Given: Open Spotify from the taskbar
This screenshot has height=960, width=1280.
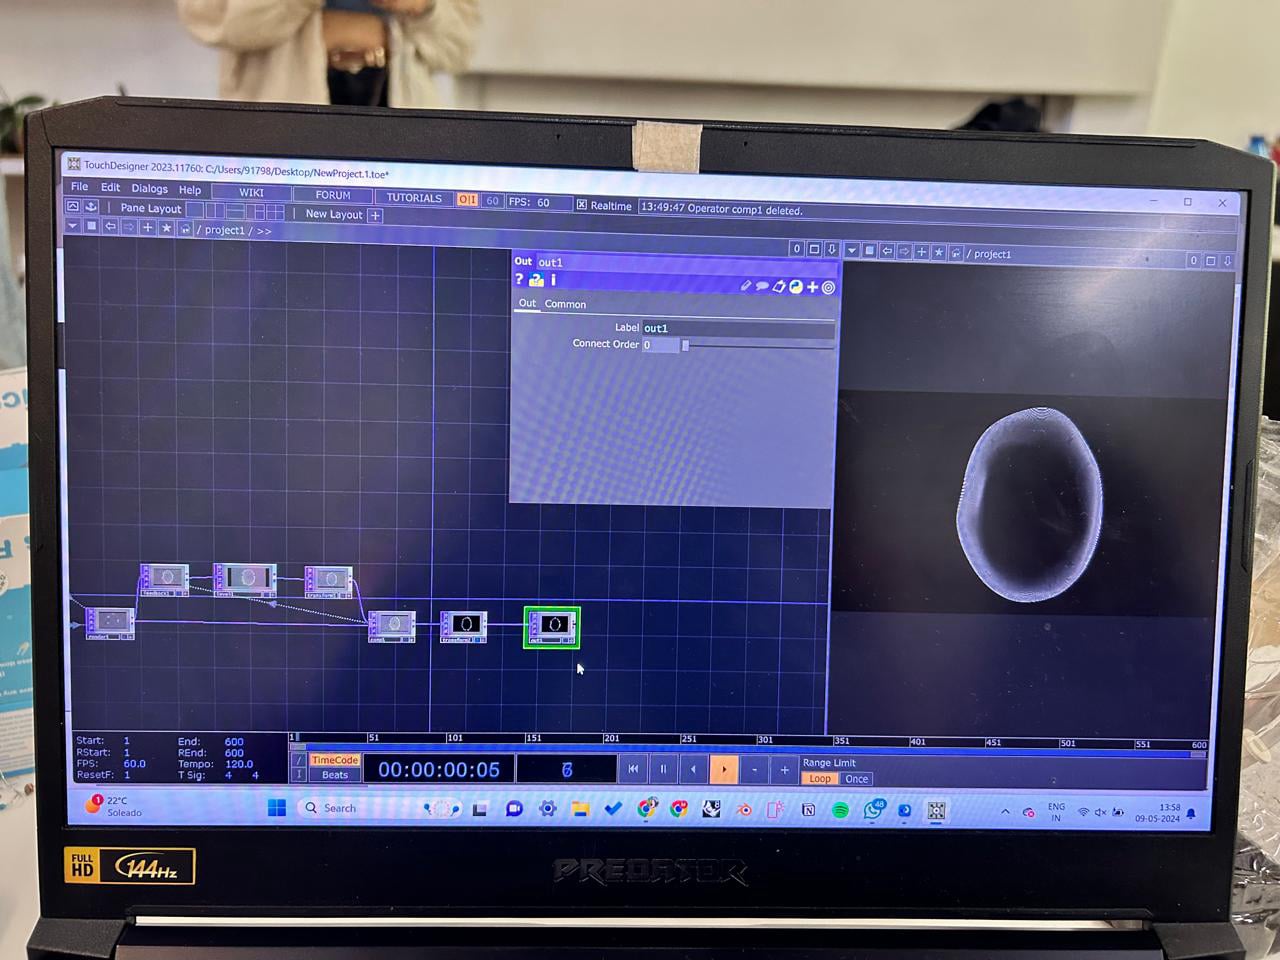Looking at the screenshot, I should click(840, 810).
